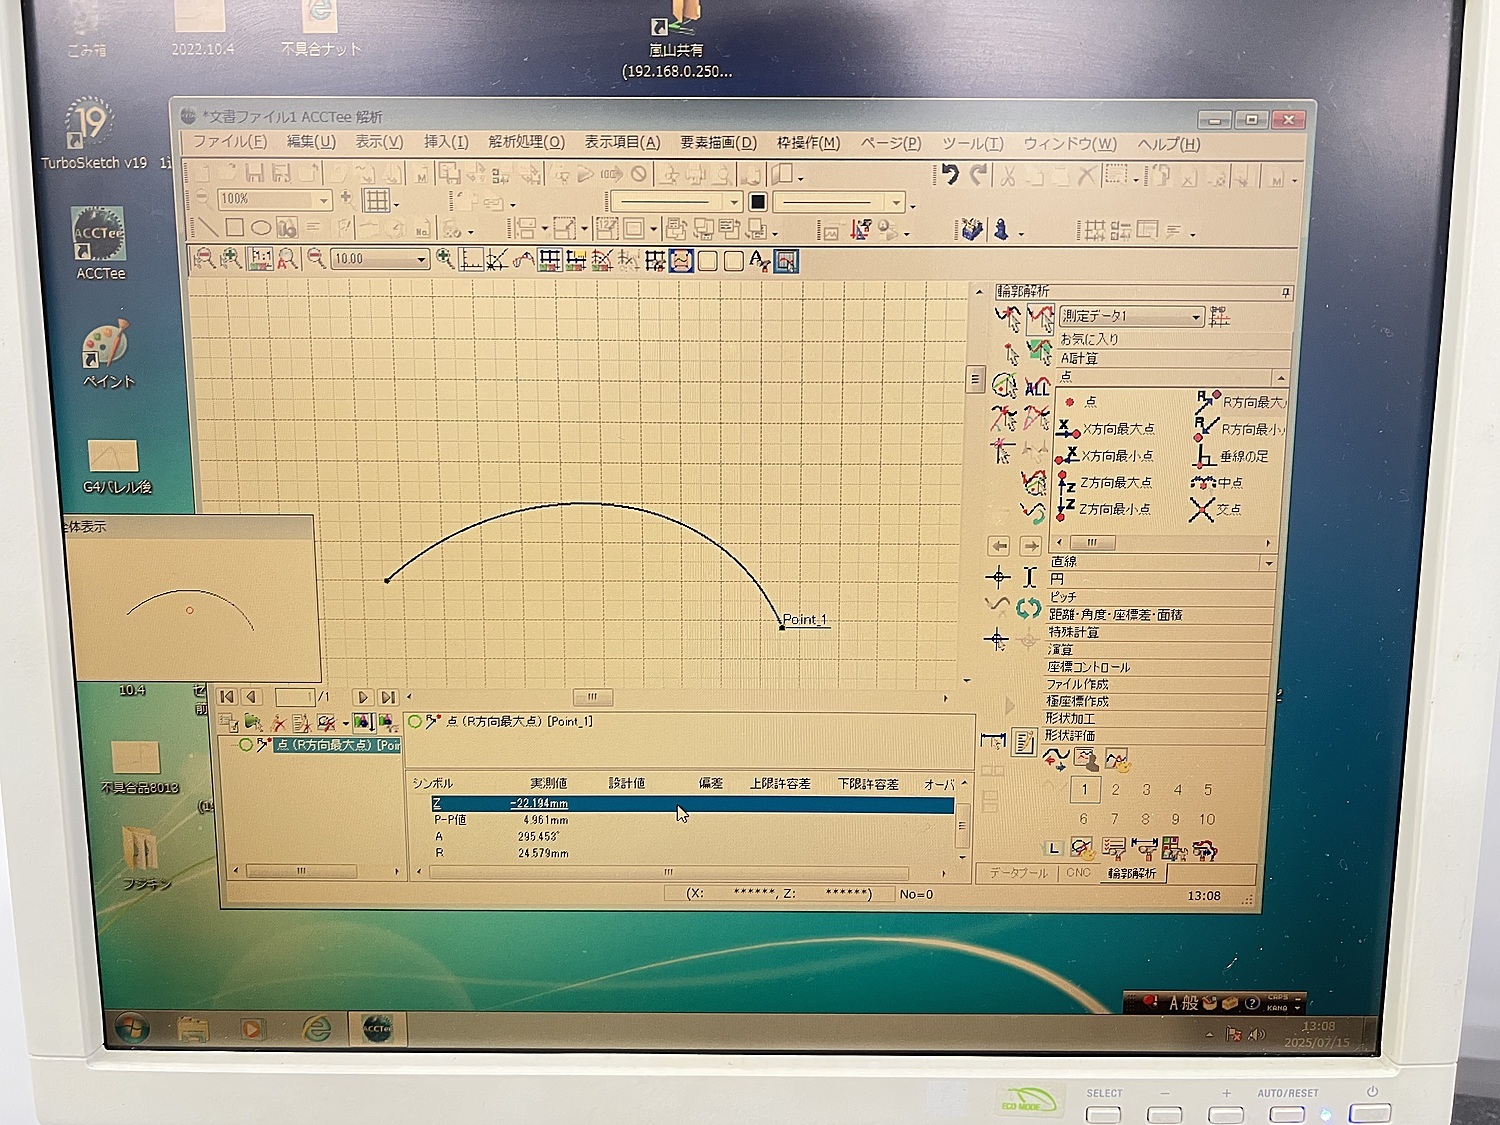Expand the 直線 category with its arrow
This screenshot has height=1125, width=1500.
click(x=1268, y=563)
